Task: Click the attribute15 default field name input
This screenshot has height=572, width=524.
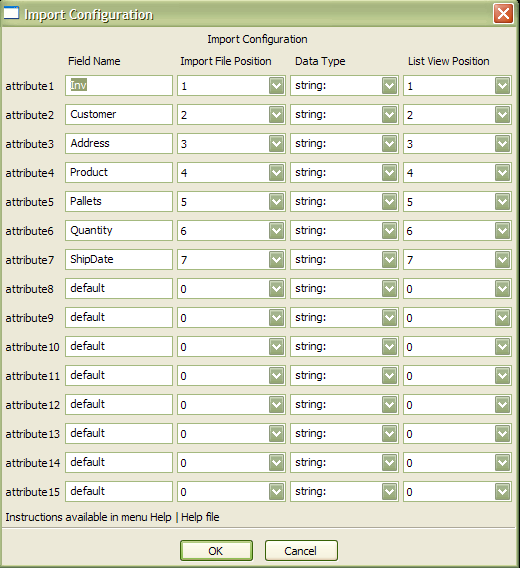Action: pyautogui.click(x=119, y=491)
